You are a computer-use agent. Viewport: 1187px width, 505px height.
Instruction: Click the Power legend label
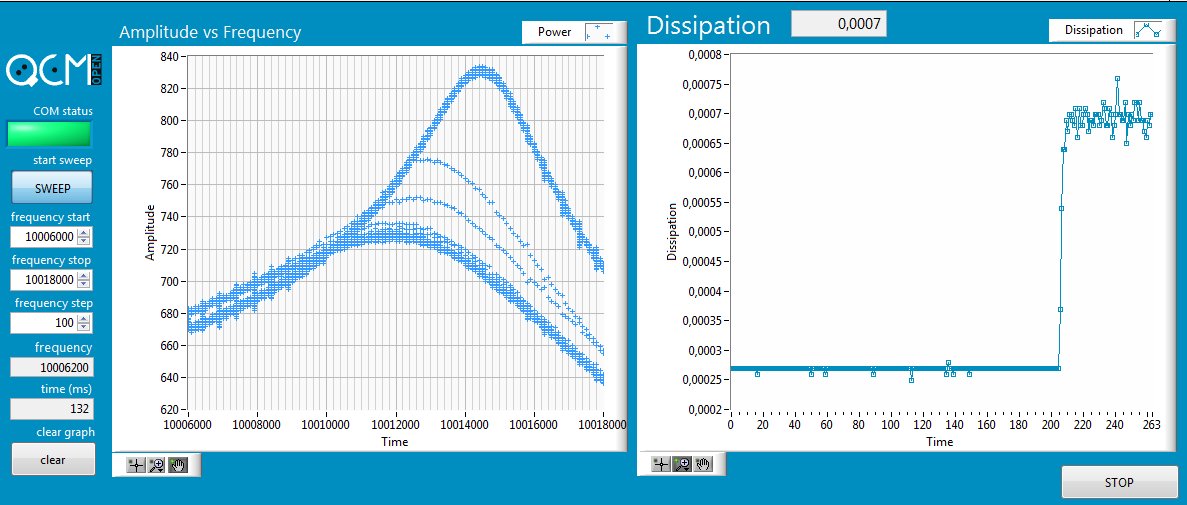[x=555, y=32]
